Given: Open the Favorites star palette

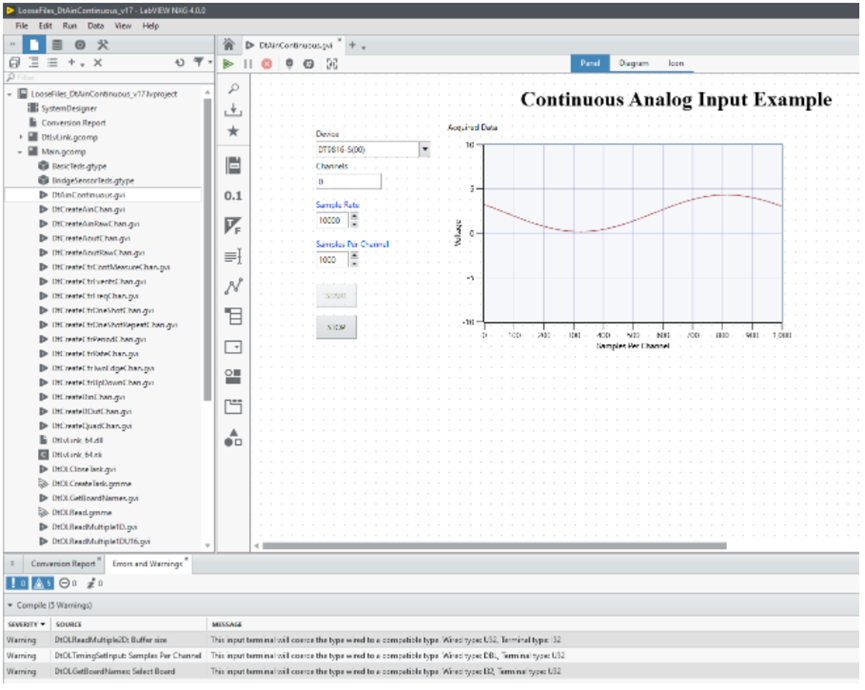Looking at the screenshot, I should pyautogui.click(x=234, y=131).
